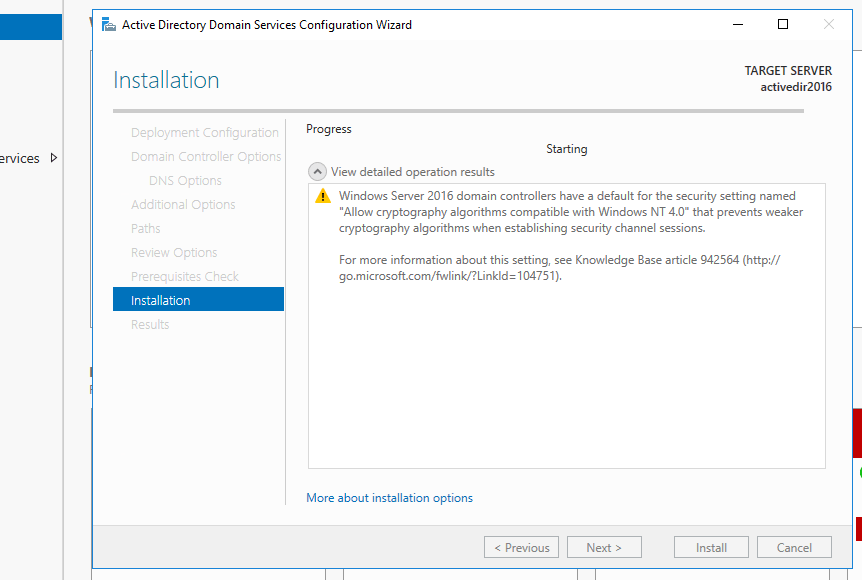862x580 pixels.
Task: Select Deployment Configuration step
Action: coord(204,133)
